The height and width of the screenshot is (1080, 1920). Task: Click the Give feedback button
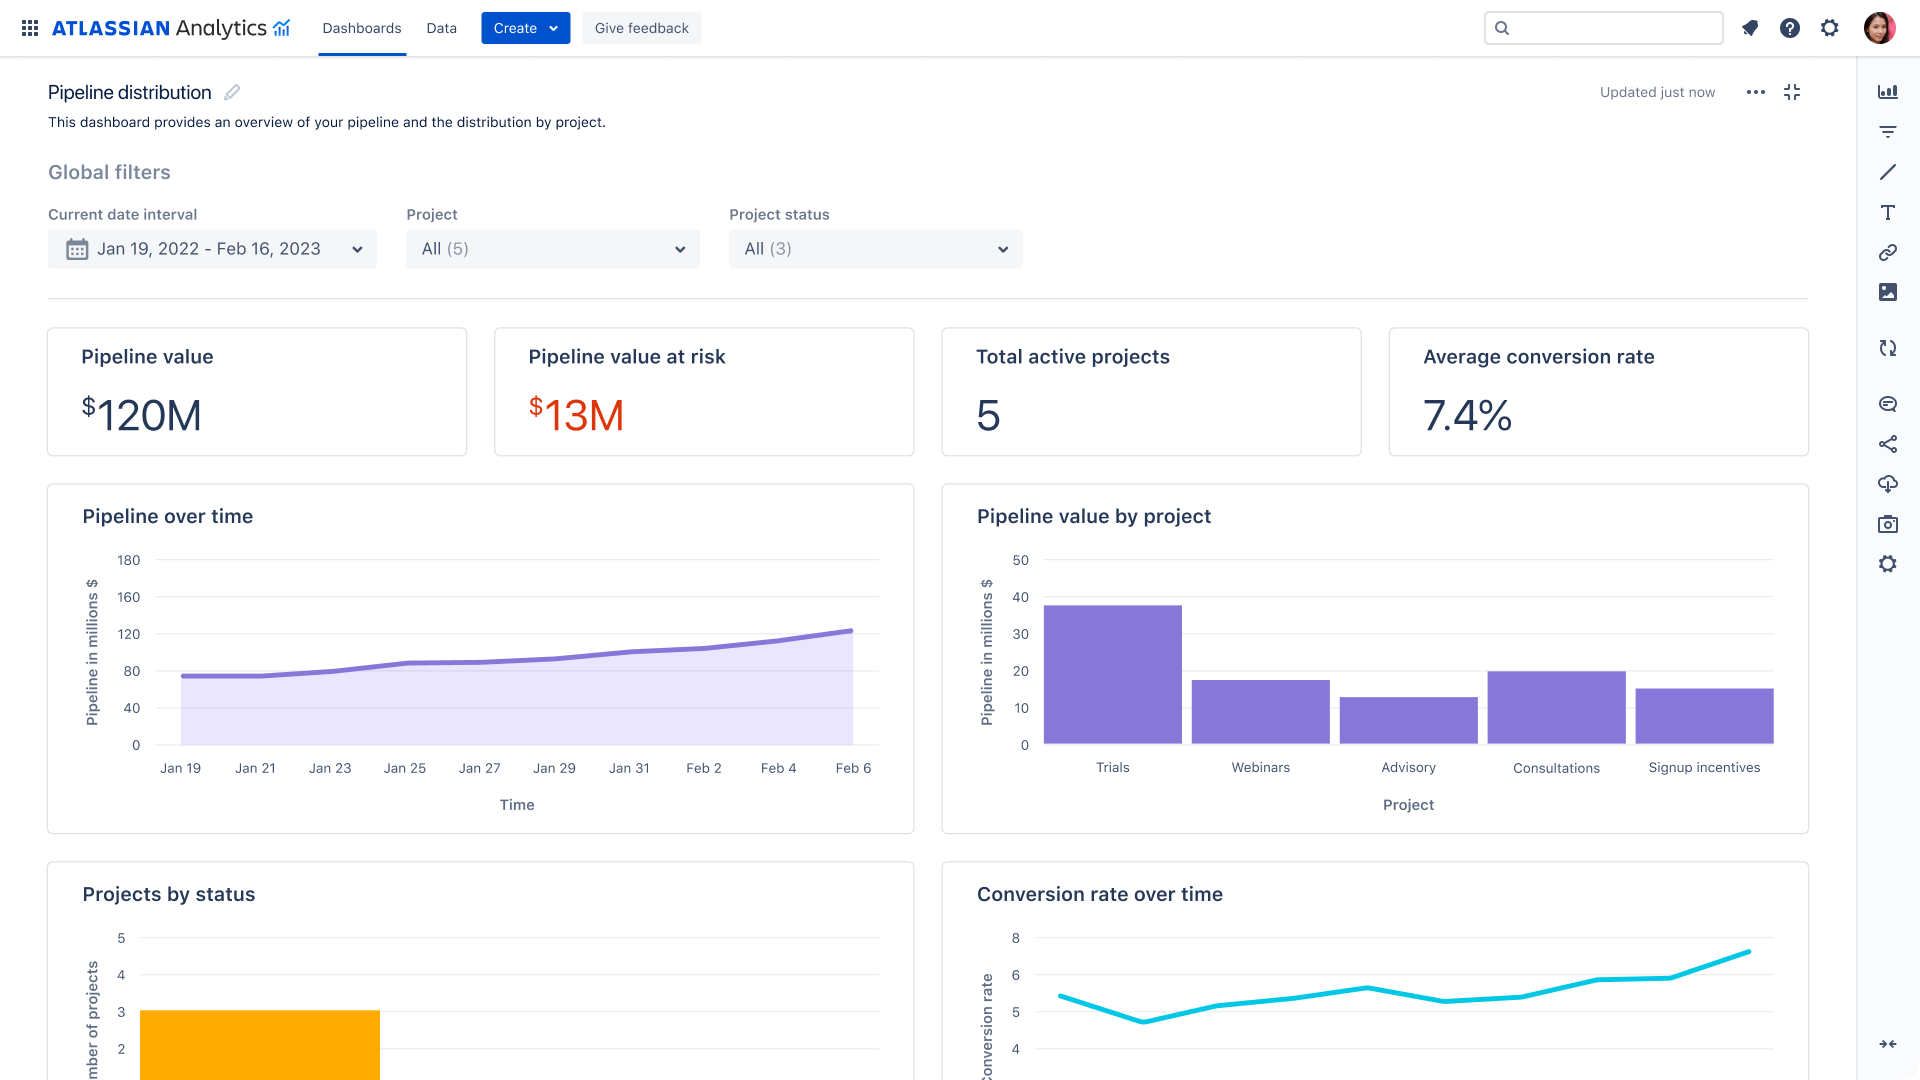[641, 28]
